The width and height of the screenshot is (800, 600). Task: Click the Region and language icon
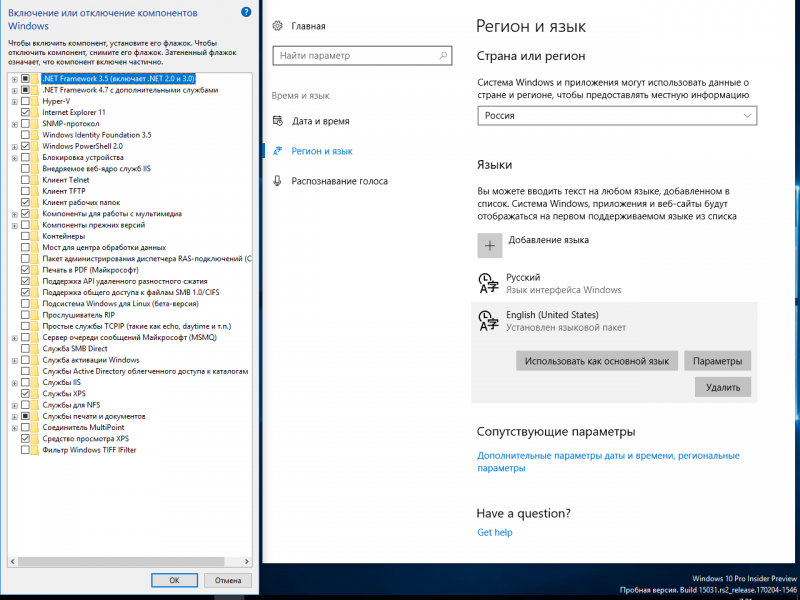click(x=278, y=151)
